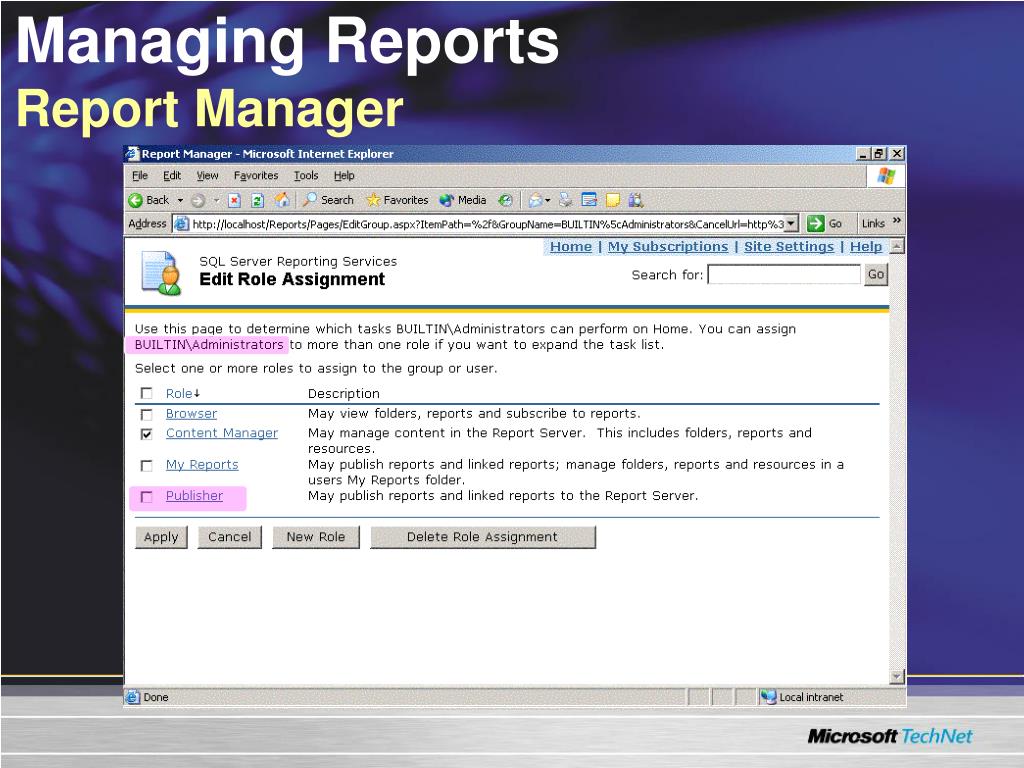Image resolution: width=1024 pixels, height=768 pixels.
Task: Click the Edit Role Assignment page icon
Action: tap(161, 272)
